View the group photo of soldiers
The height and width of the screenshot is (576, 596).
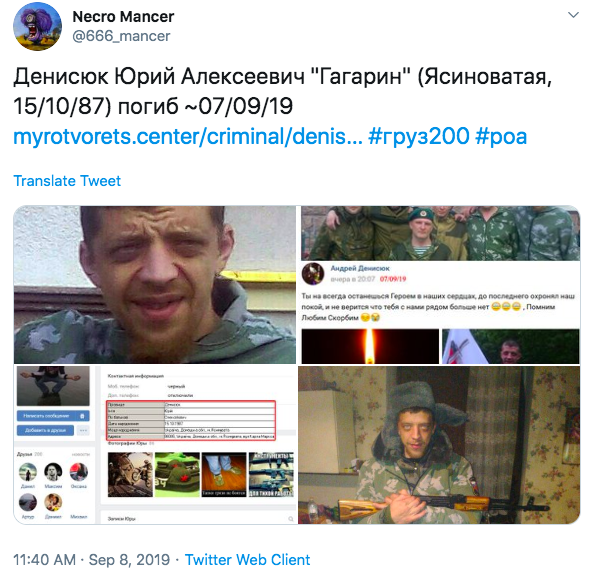(441, 233)
